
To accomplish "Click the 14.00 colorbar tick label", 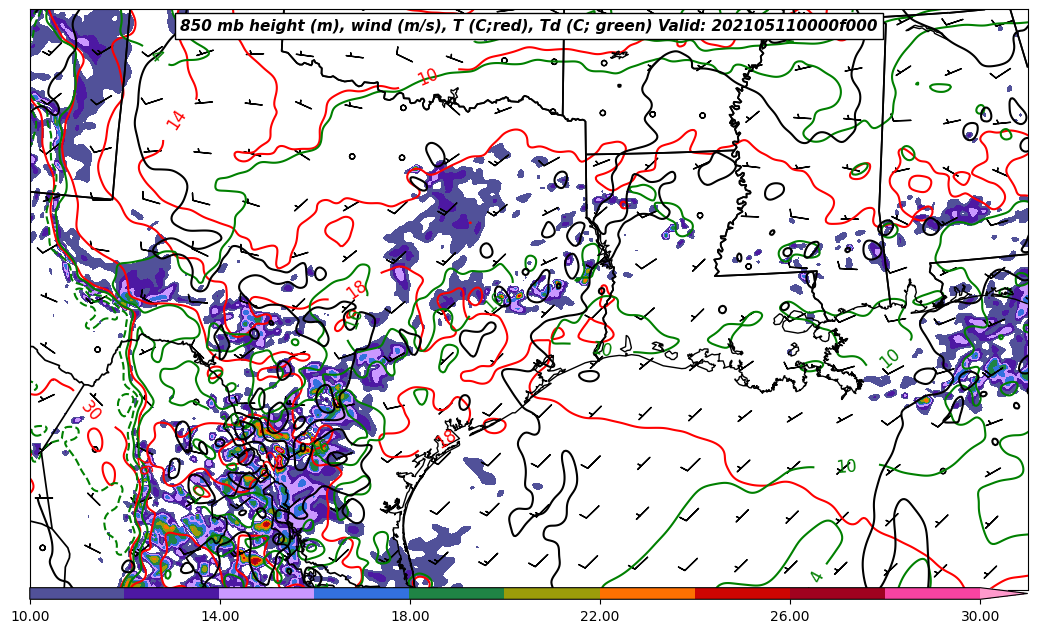I will 220,616.
